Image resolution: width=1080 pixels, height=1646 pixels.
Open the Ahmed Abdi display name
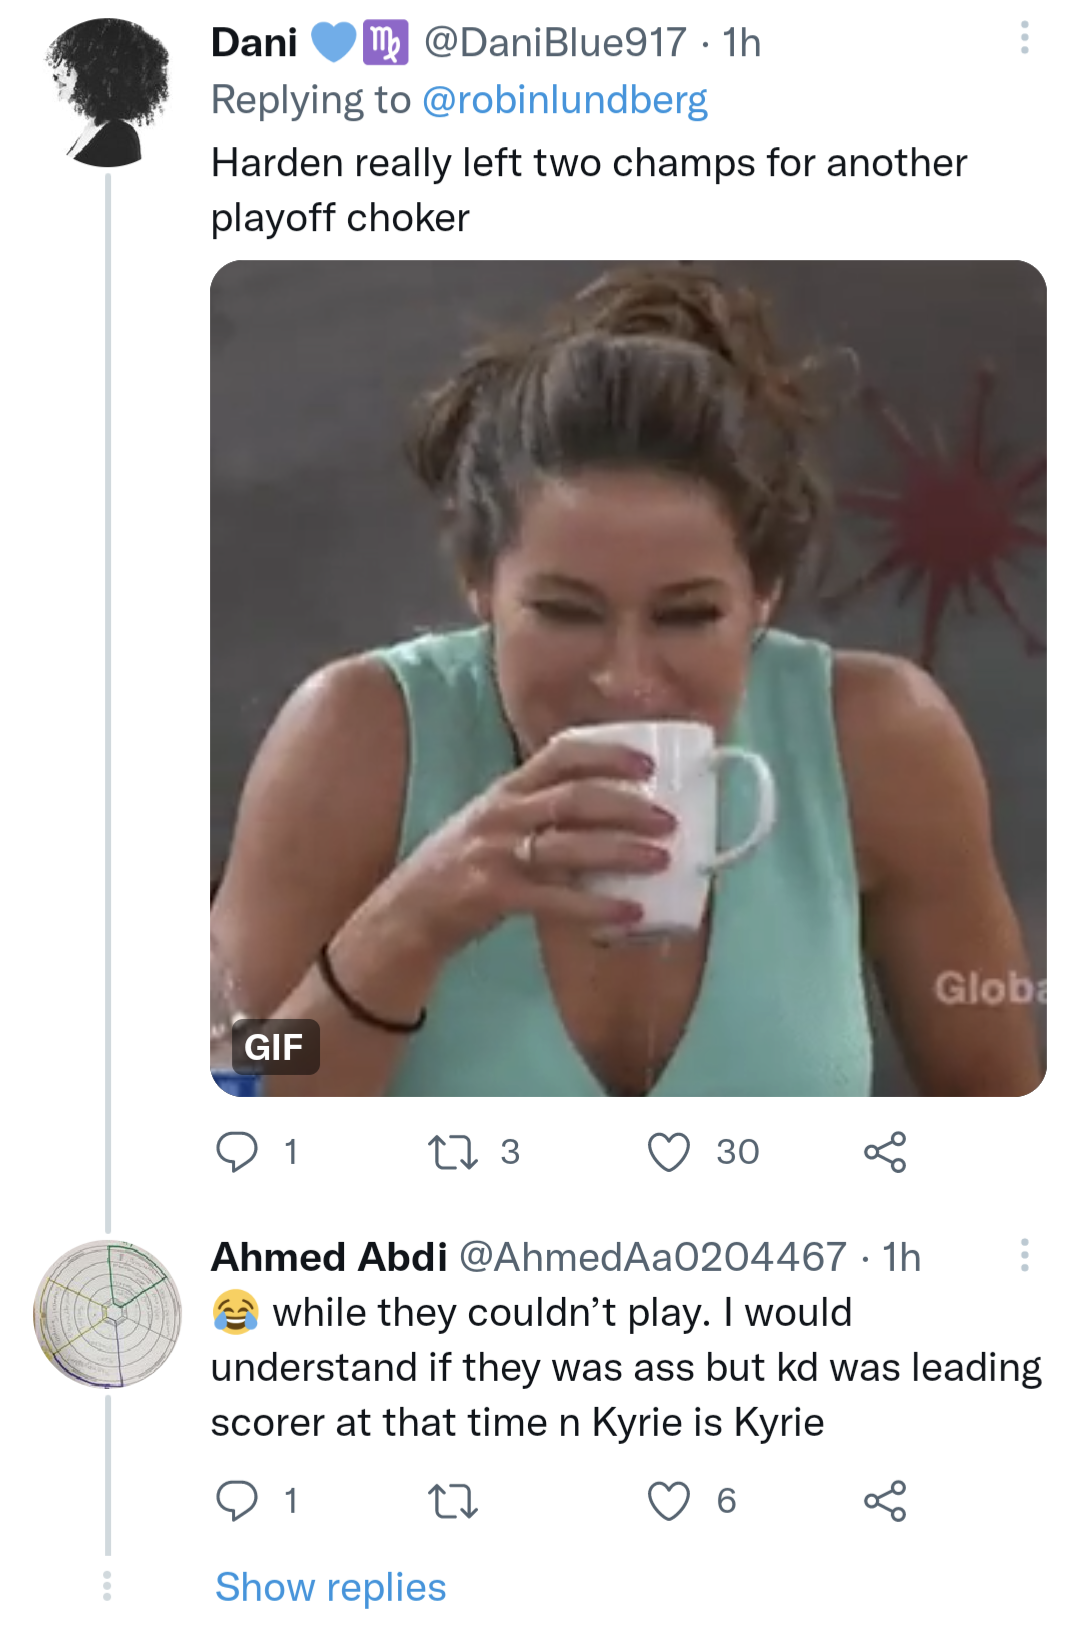point(329,1257)
